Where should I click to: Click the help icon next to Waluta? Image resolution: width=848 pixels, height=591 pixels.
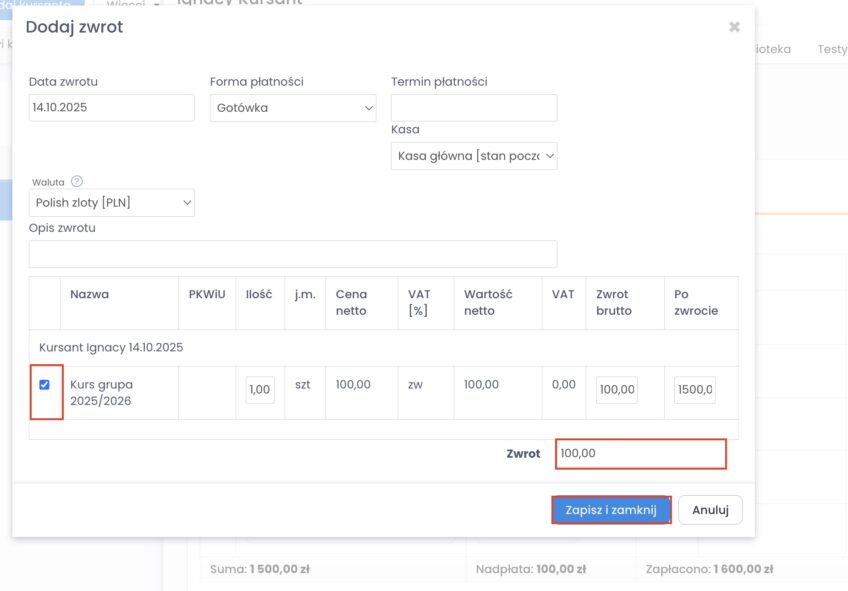click(77, 182)
